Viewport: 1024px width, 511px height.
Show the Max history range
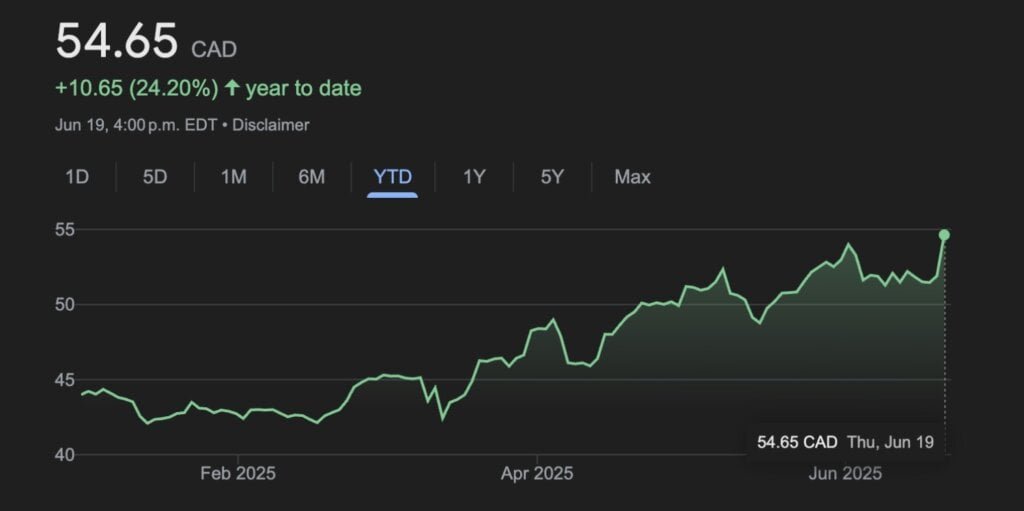(x=632, y=177)
